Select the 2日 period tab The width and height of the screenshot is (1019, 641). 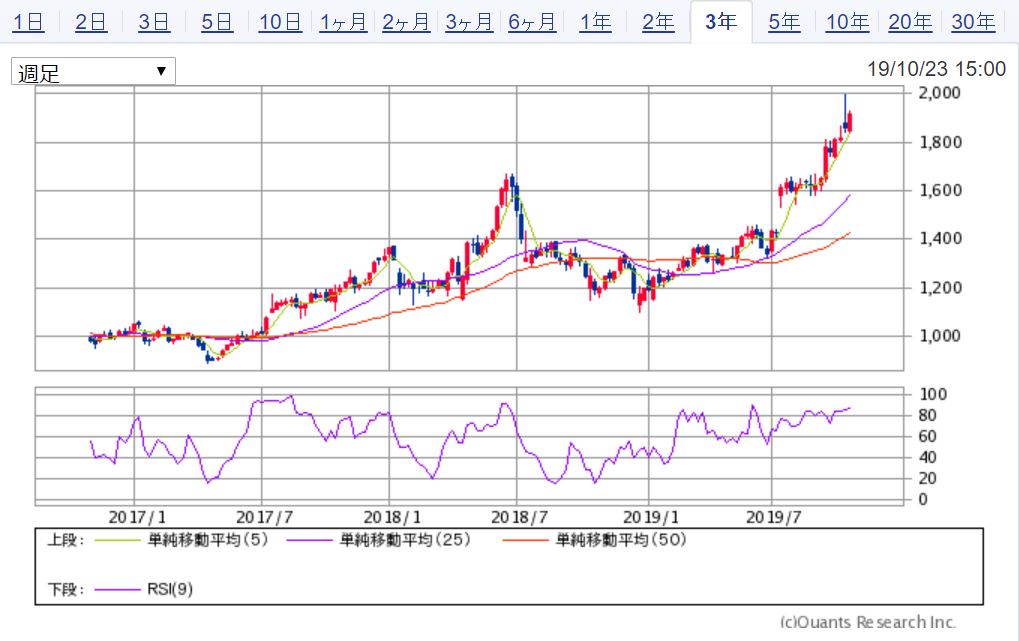91,22
